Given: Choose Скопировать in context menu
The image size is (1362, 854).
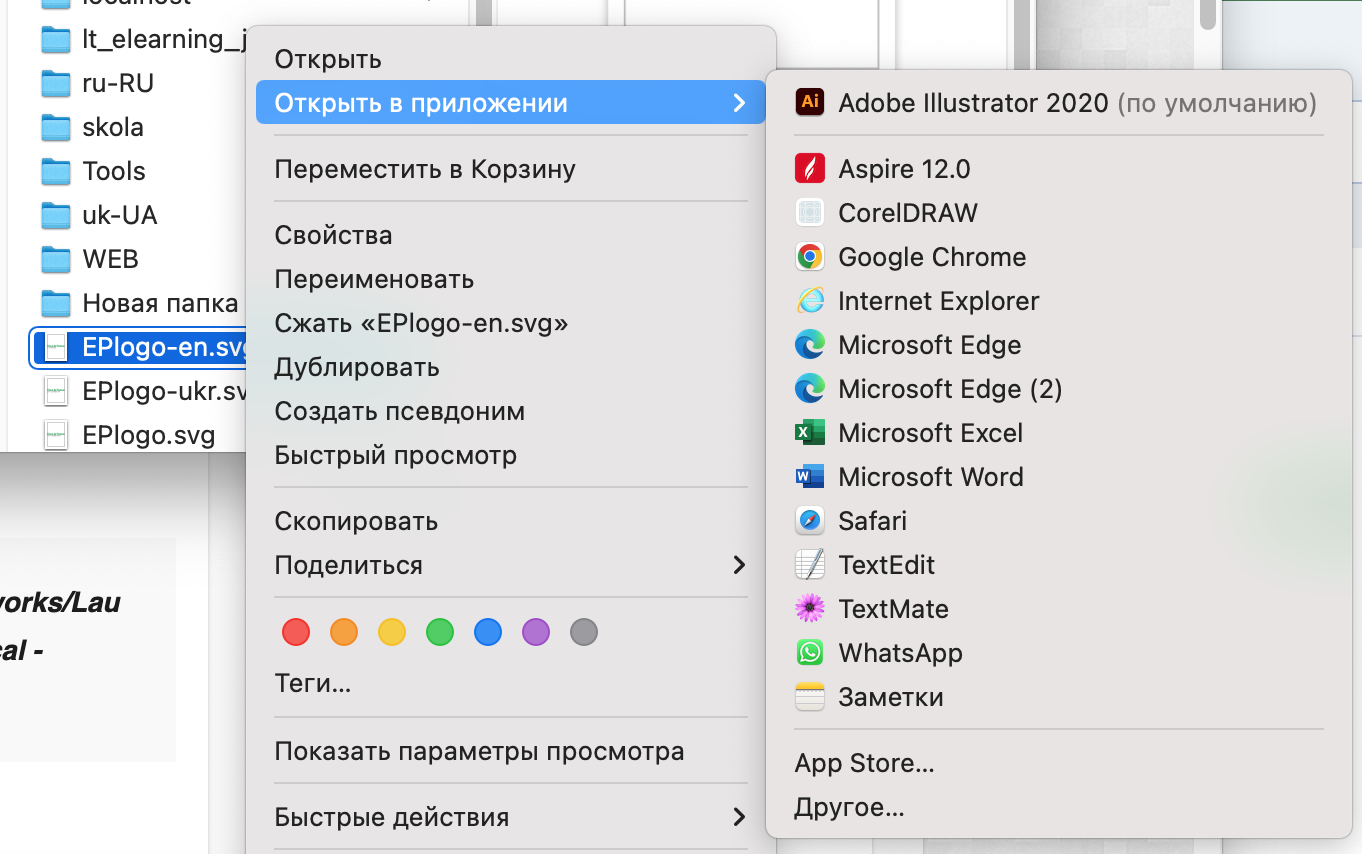Looking at the screenshot, I should (x=511, y=521).
